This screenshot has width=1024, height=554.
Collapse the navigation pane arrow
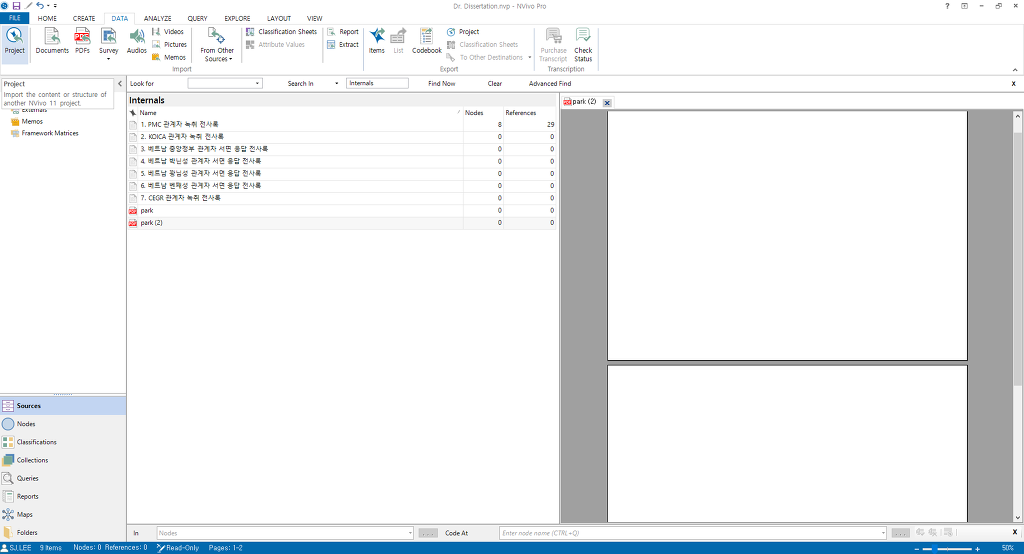point(120,84)
